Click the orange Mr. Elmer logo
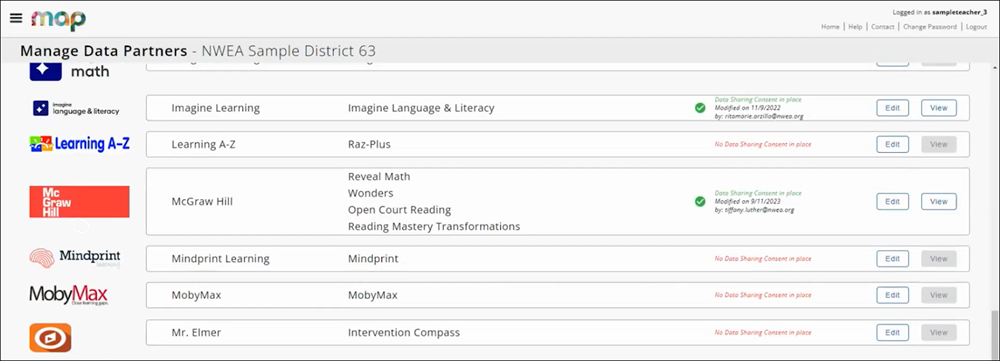Screen dimensions: 1000x361 tap(50, 337)
